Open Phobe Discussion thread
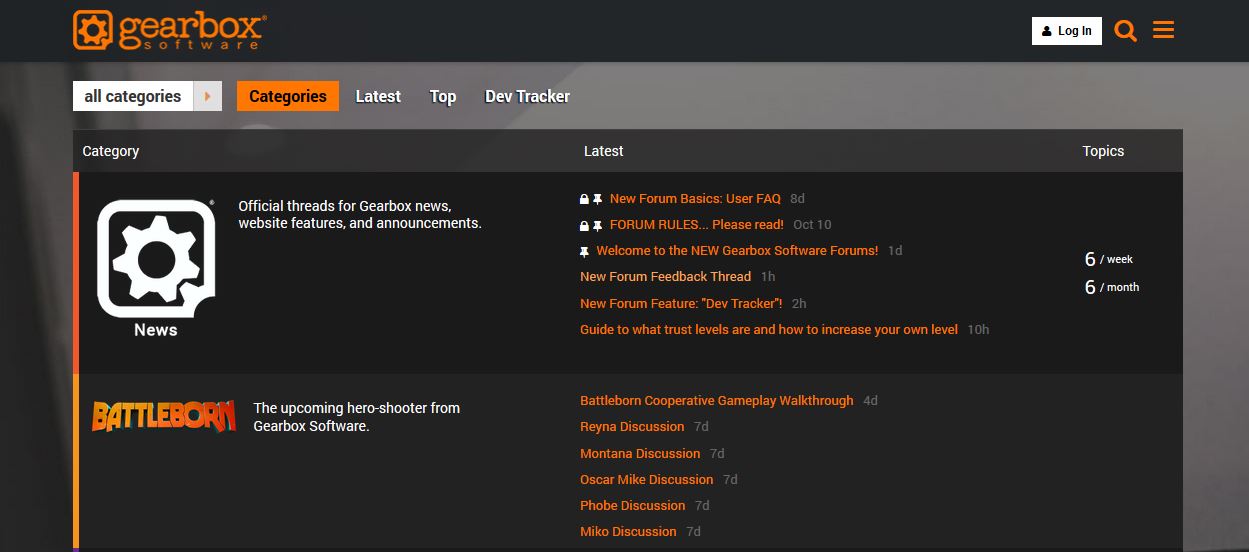Screen dimensions: 1249x552 633,505
